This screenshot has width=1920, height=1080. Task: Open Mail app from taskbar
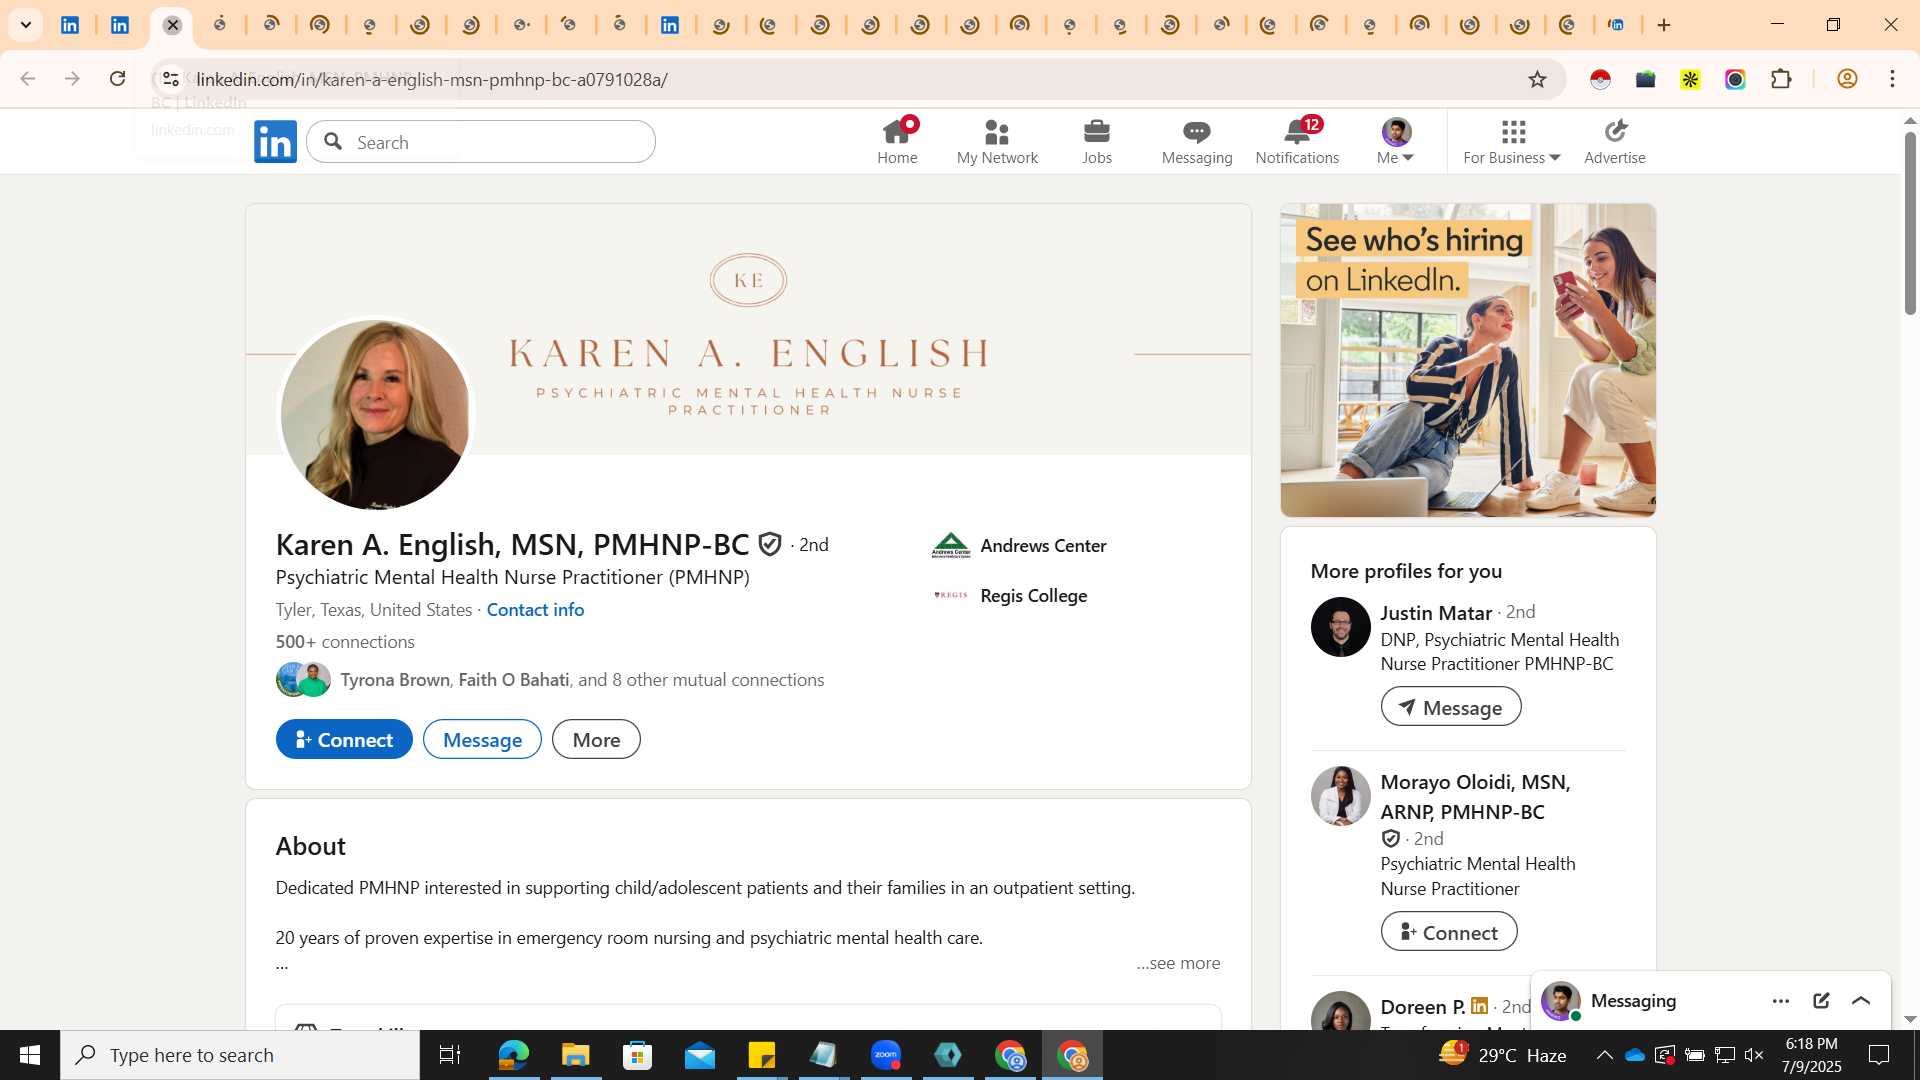coord(699,1055)
